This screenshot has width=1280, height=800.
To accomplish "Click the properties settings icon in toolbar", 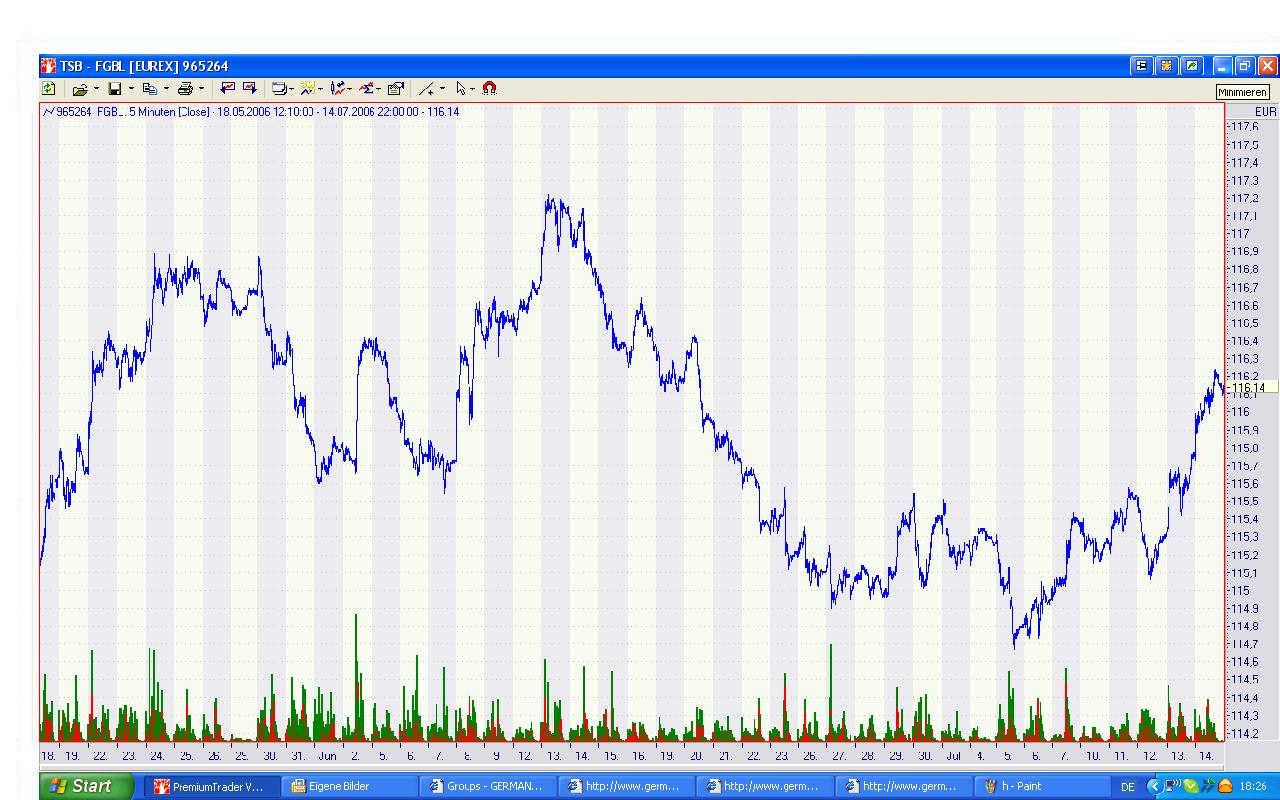I will [x=395, y=89].
